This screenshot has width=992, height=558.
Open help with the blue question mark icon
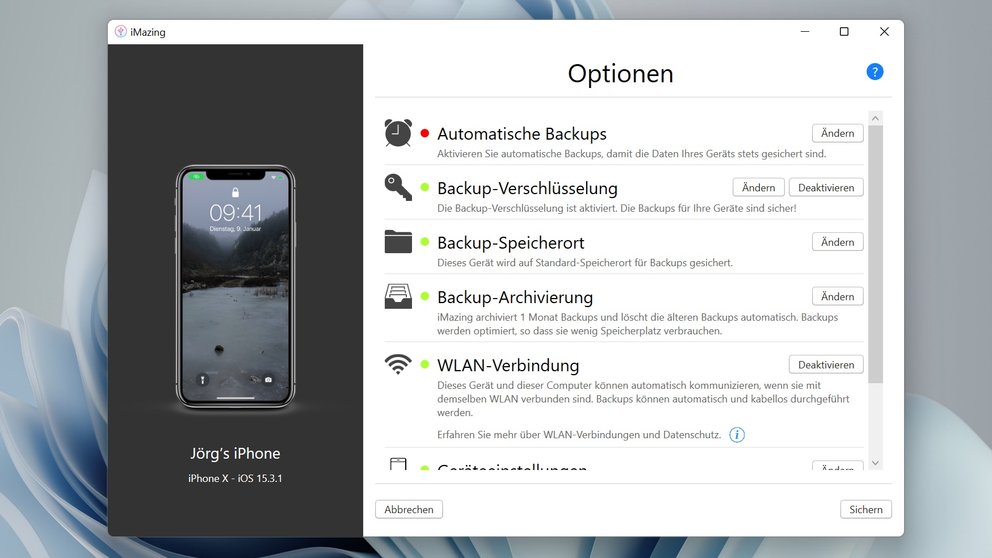point(874,72)
